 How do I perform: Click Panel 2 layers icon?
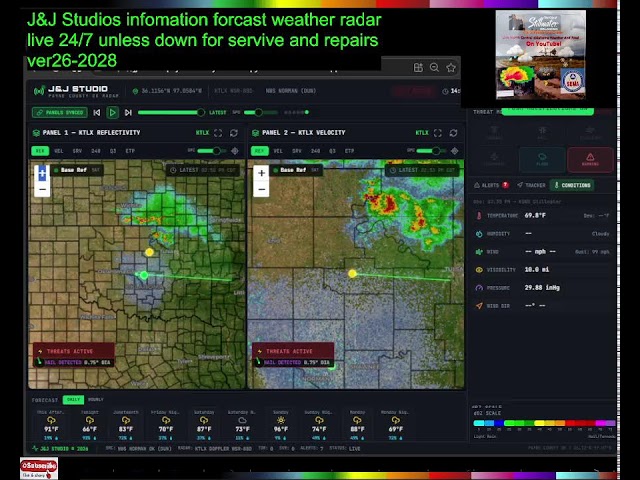pos(256,133)
